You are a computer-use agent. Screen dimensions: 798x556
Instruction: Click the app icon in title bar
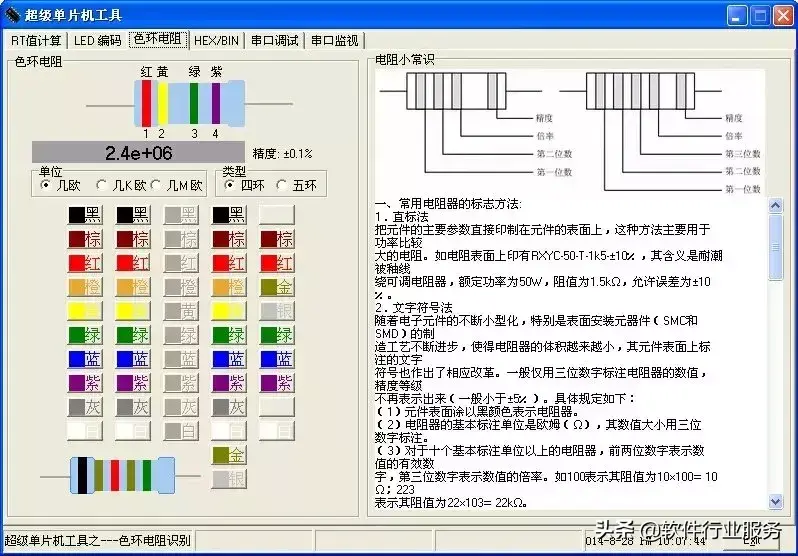coord(12,15)
